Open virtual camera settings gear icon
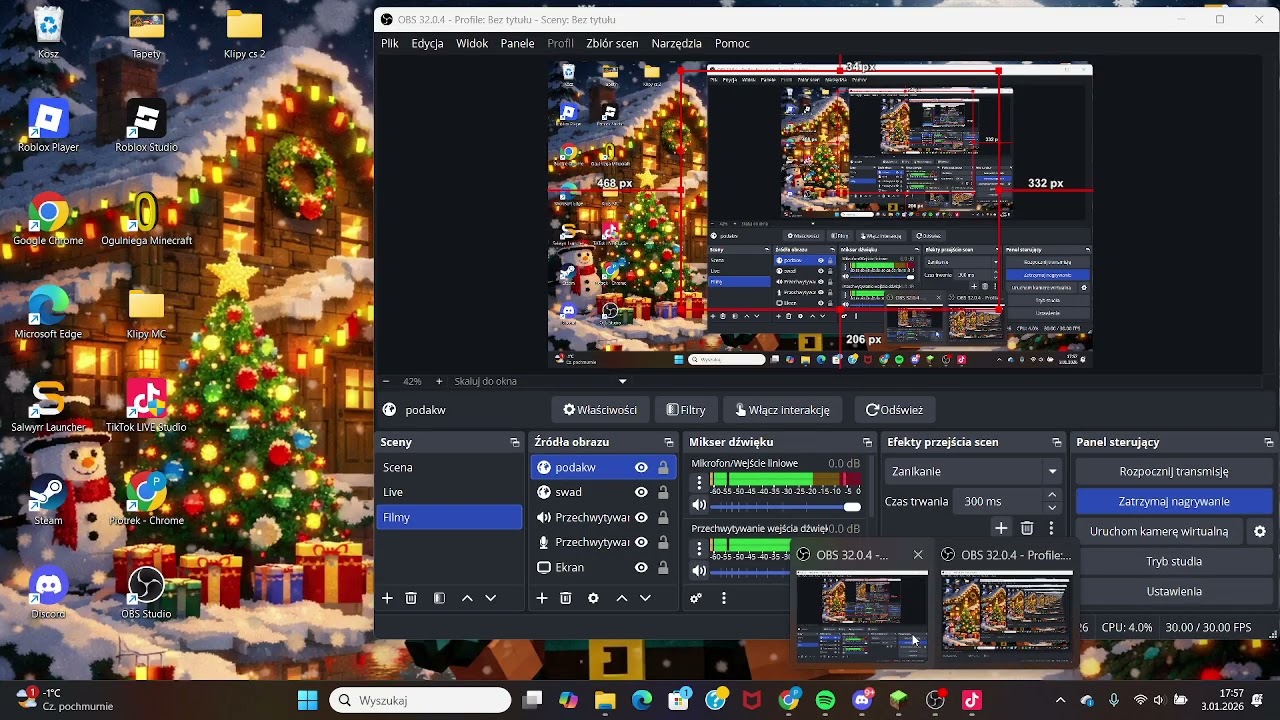Viewport: 1280px width, 720px height. (x=1260, y=531)
